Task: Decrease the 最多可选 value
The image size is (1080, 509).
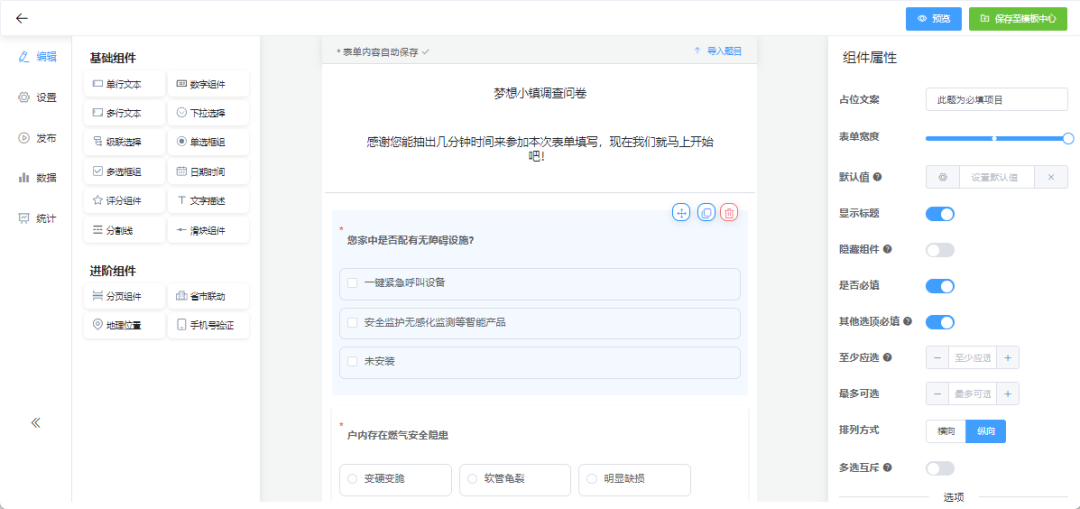Action: tap(937, 394)
